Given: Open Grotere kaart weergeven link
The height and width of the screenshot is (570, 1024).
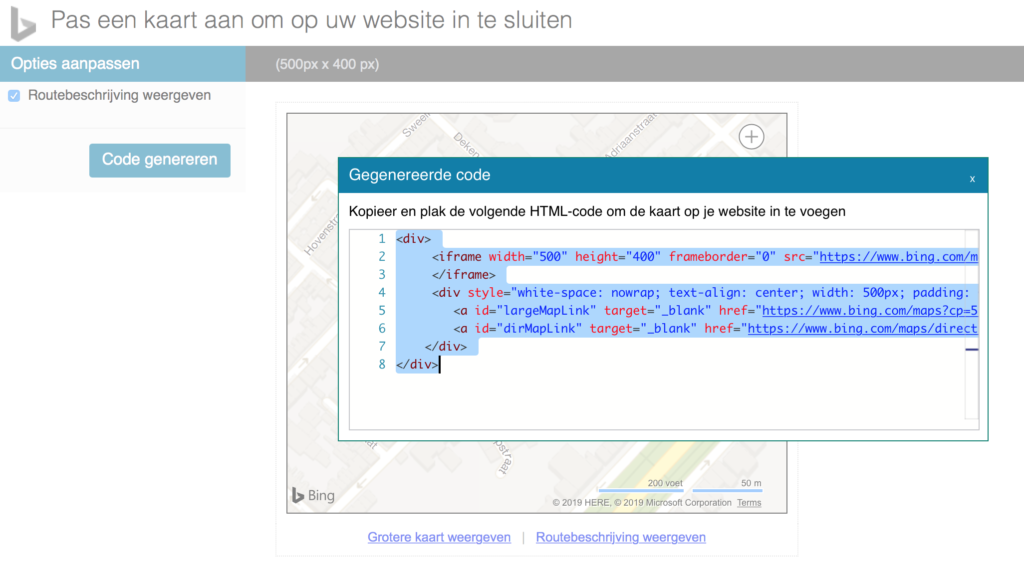Looking at the screenshot, I should (439, 537).
